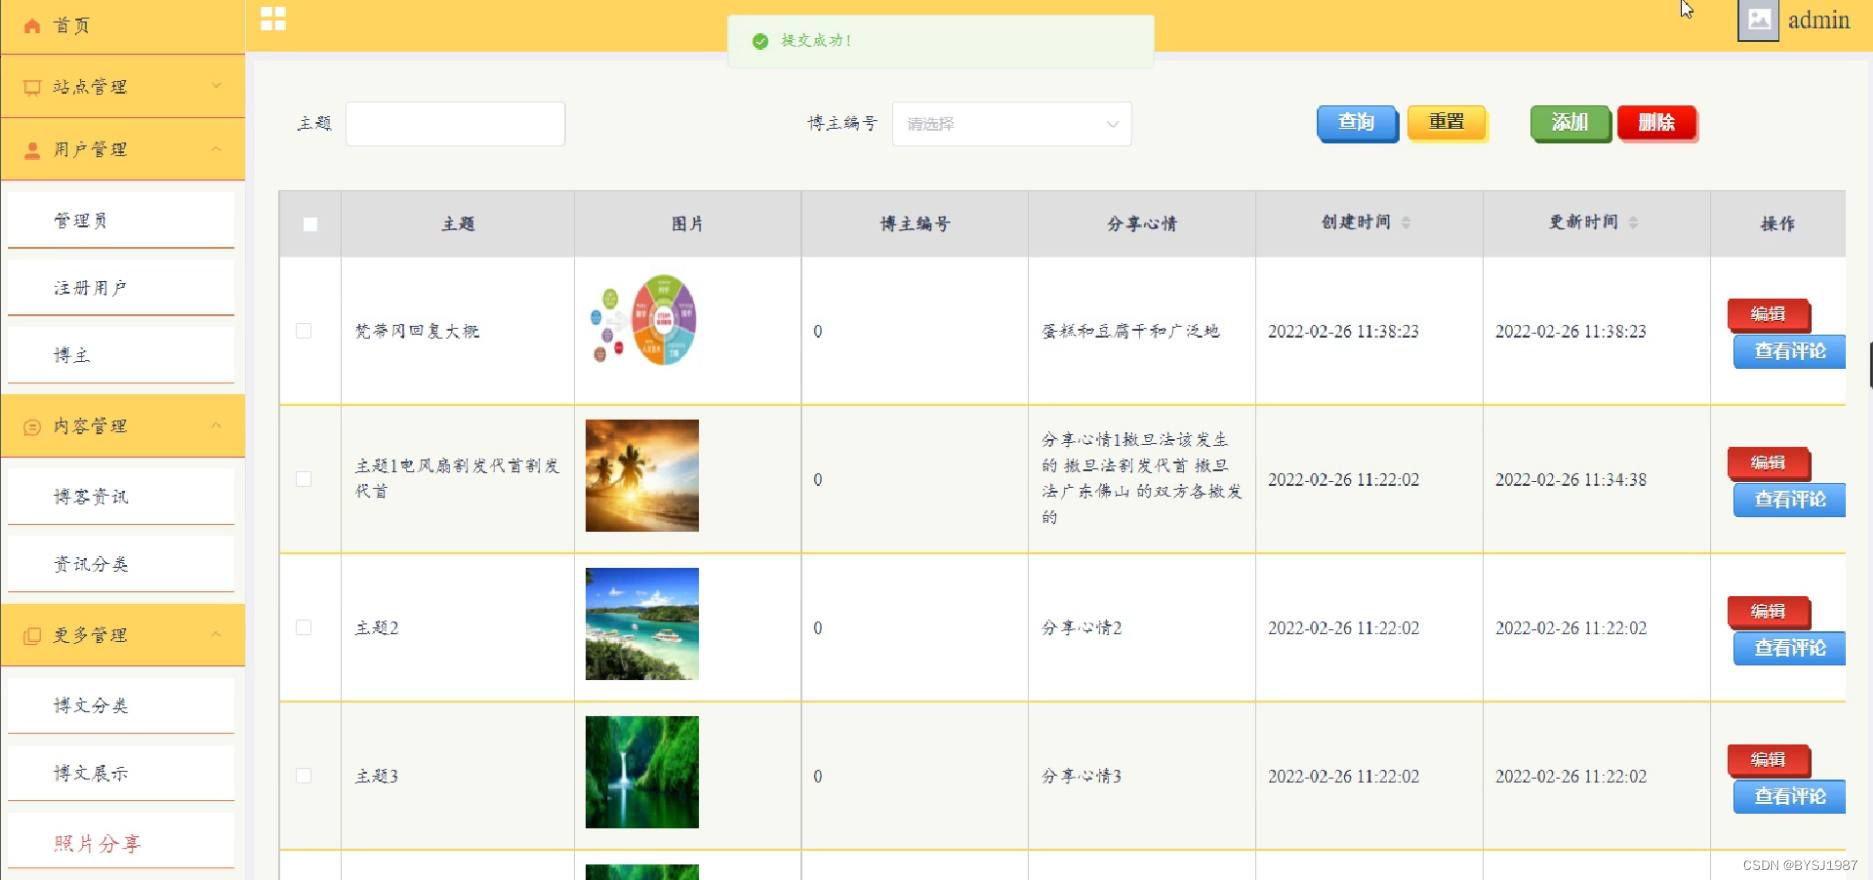Click the copy icon beside 更多管理

[32, 636]
